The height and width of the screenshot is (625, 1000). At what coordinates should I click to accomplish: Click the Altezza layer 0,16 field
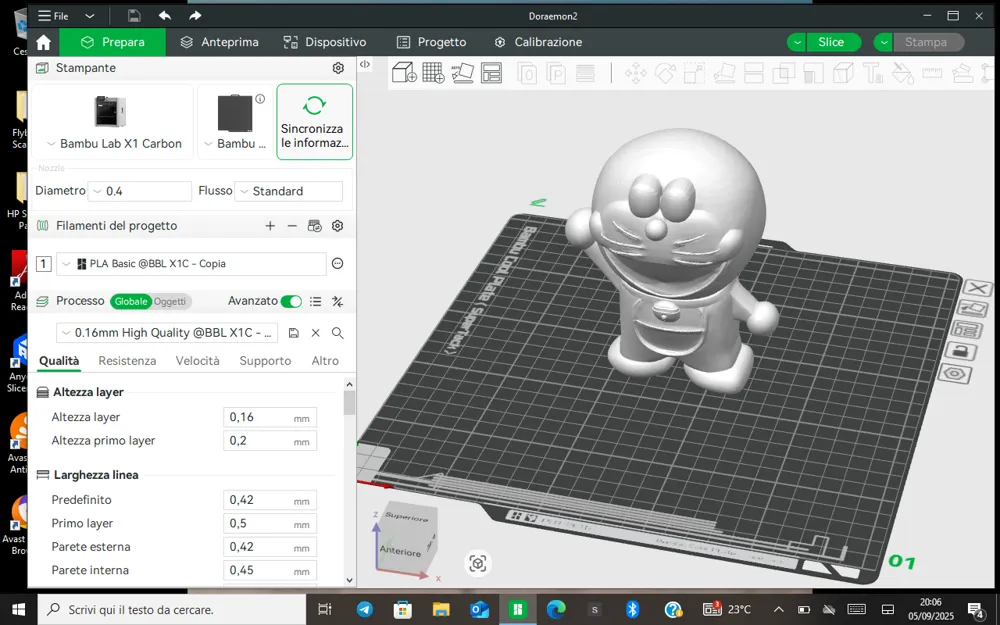(x=270, y=417)
